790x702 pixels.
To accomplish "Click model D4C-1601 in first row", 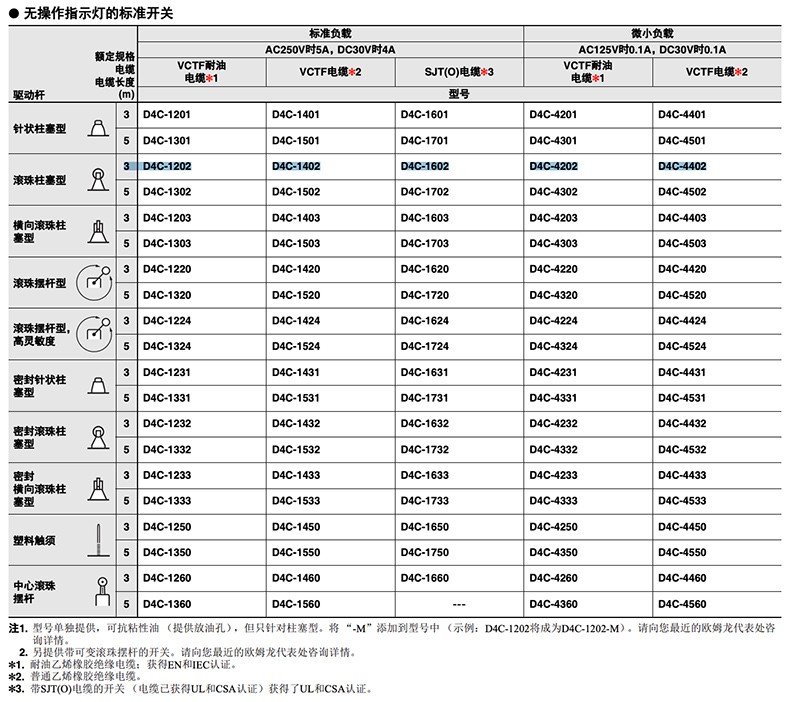I will click(425, 115).
